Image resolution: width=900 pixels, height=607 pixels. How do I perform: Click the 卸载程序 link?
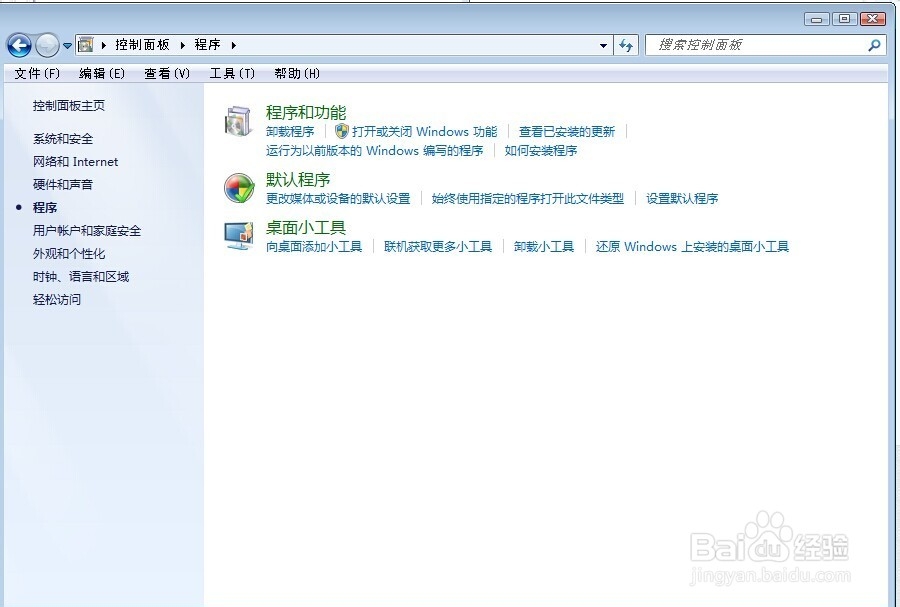pyautogui.click(x=289, y=131)
